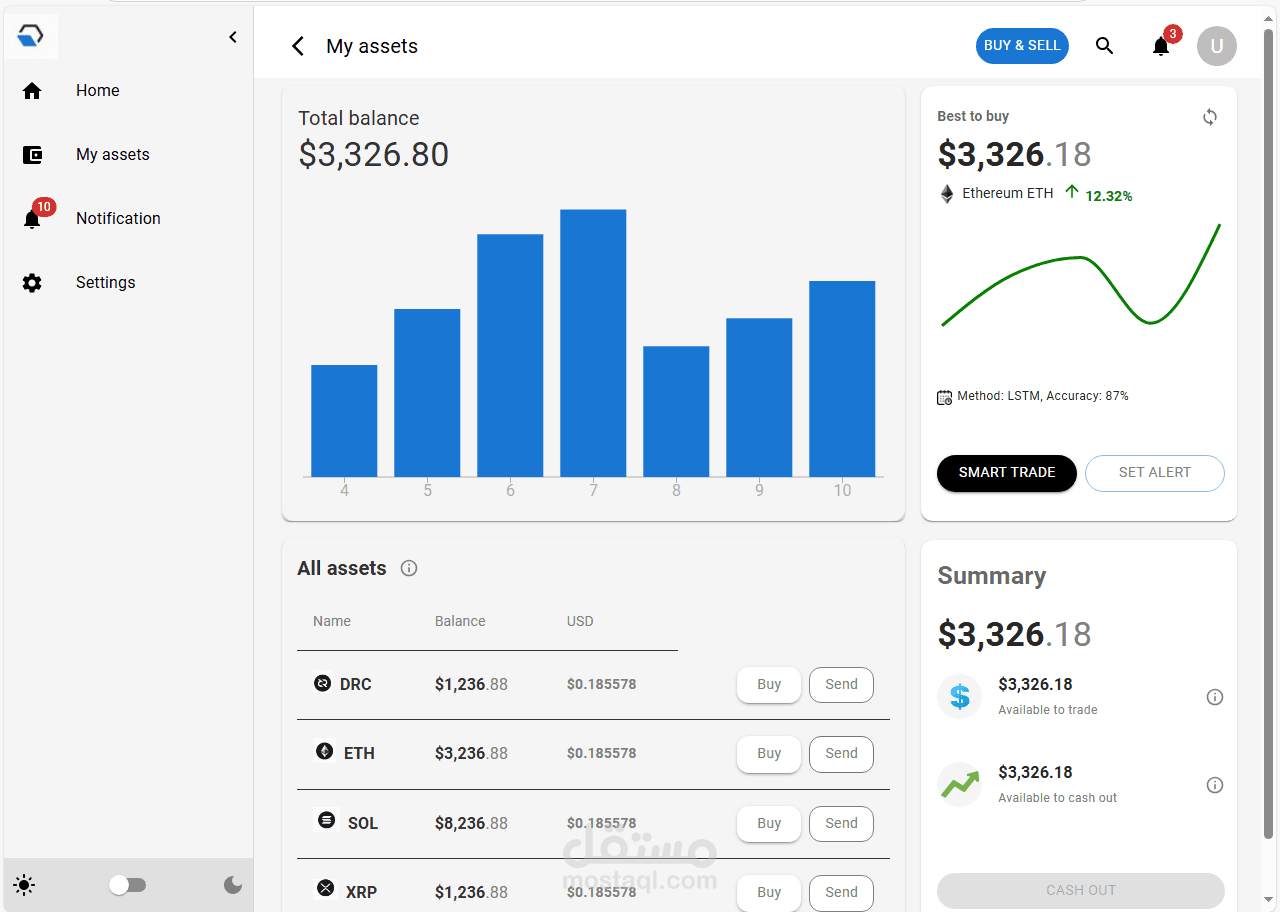
Task: Click the blue dollar icon in Summary
Action: (960, 696)
